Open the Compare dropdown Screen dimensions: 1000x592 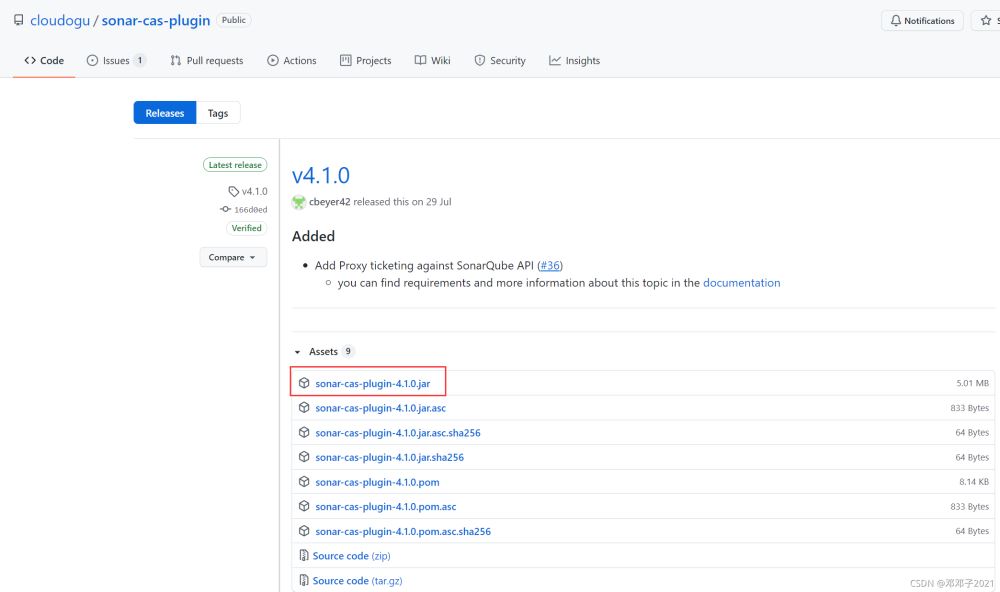[x=233, y=257]
